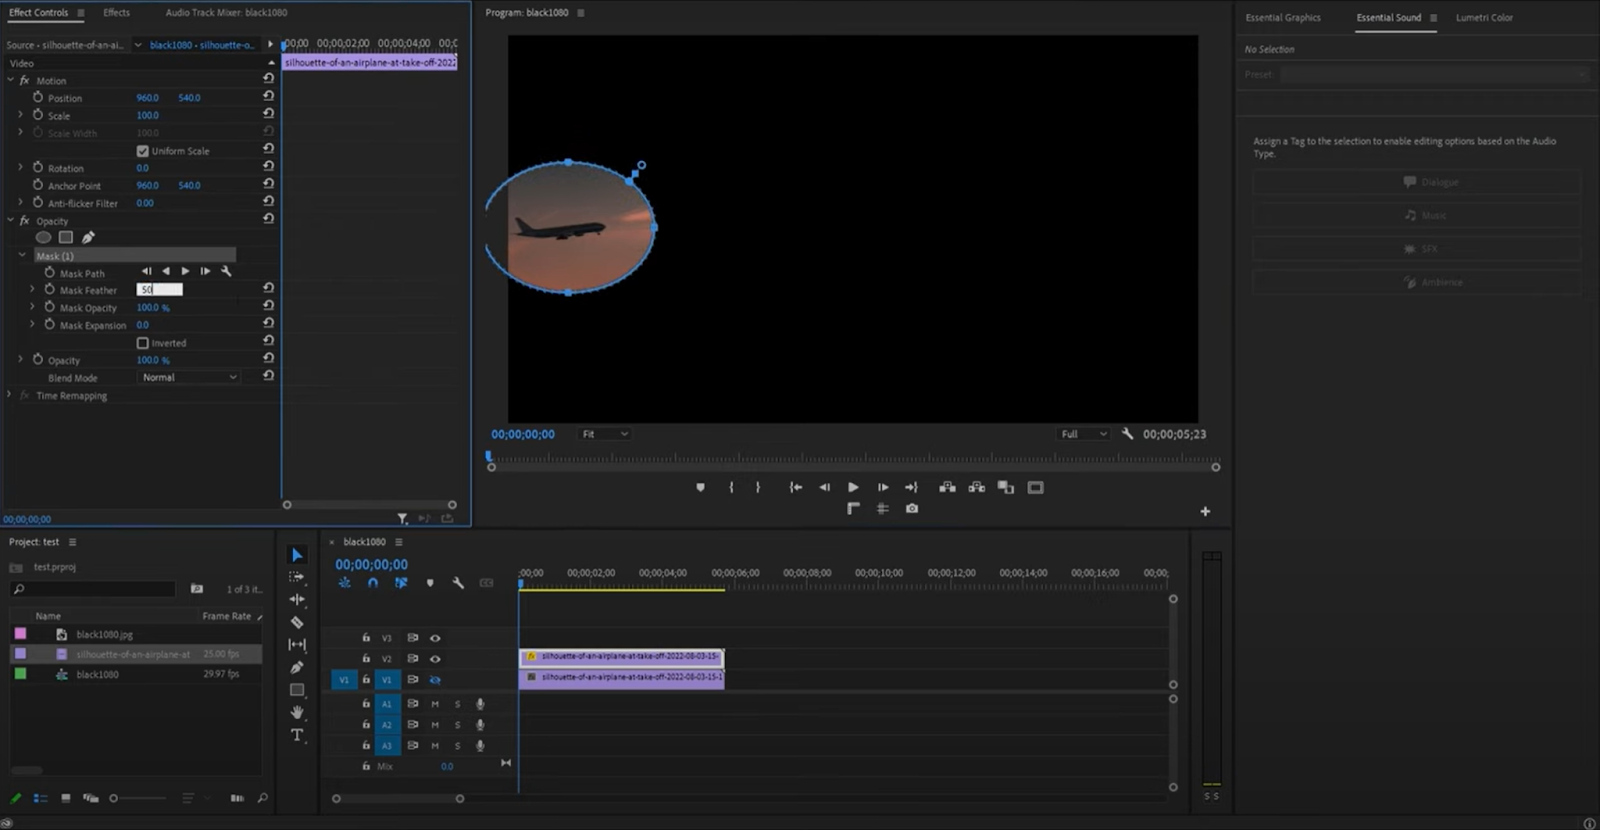
Task: Select the Selection tool in tools panel
Action: [297, 555]
